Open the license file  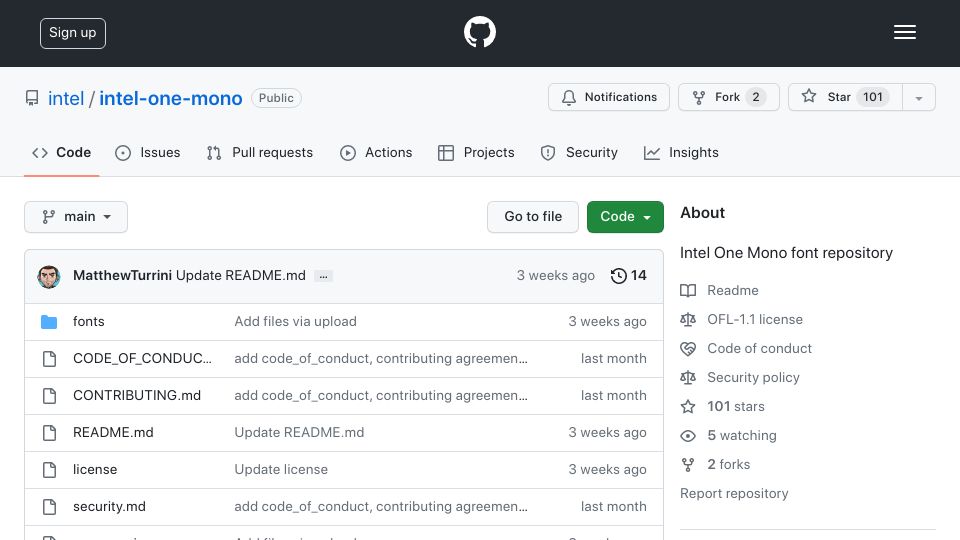click(x=95, y=470)
